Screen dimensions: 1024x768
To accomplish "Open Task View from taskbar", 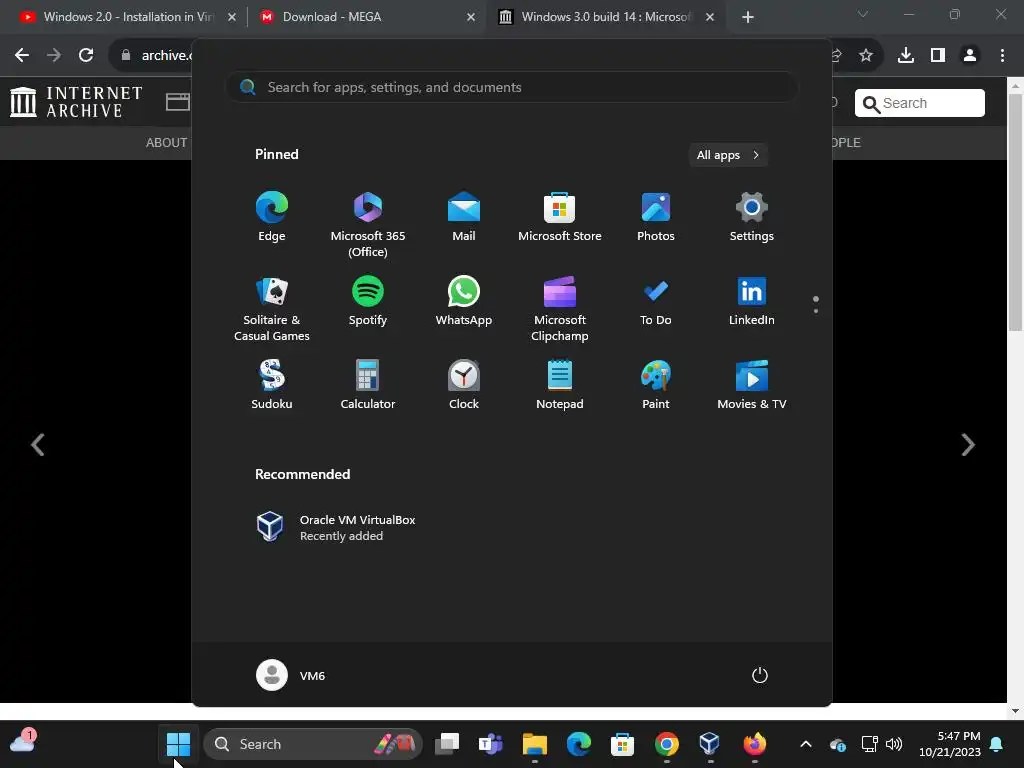I will point(447,744).
